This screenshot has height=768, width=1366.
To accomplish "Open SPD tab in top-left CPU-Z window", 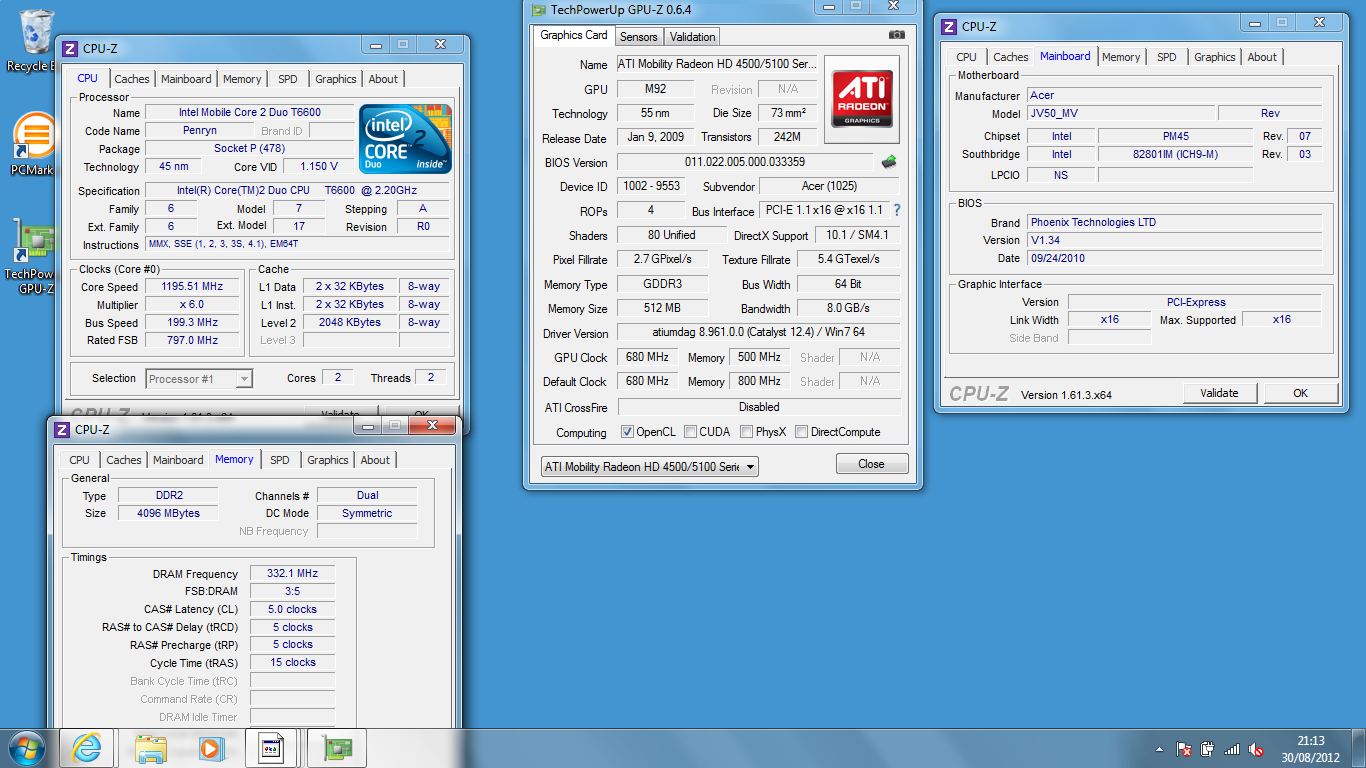I will 287,79.
